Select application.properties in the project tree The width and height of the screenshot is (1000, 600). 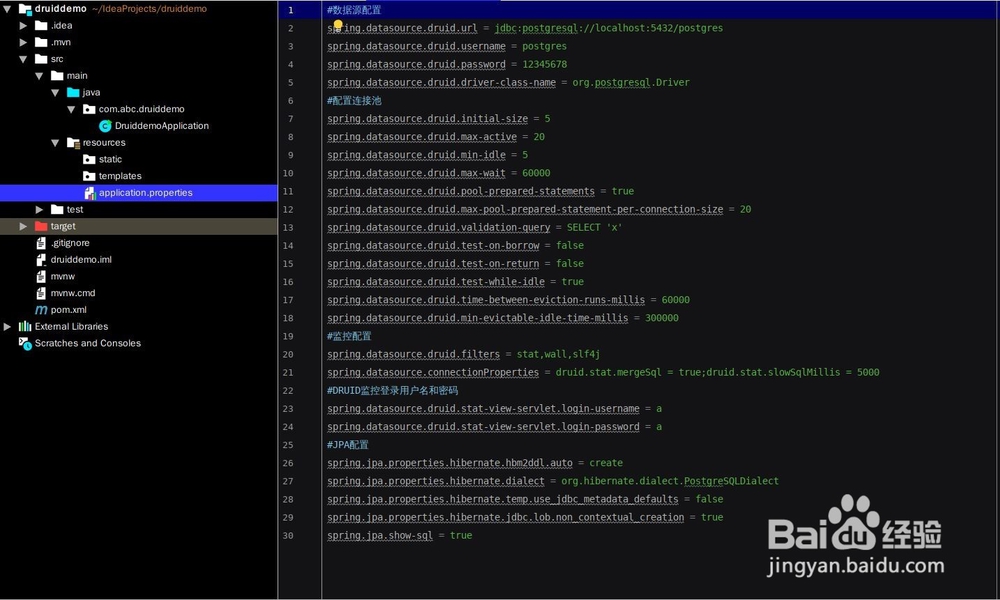click(x=145, y=193)
